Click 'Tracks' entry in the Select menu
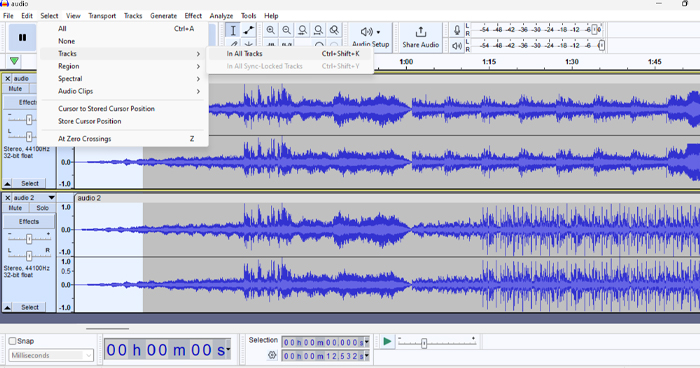The image size is (700, 368). click(x=123, y=54)
